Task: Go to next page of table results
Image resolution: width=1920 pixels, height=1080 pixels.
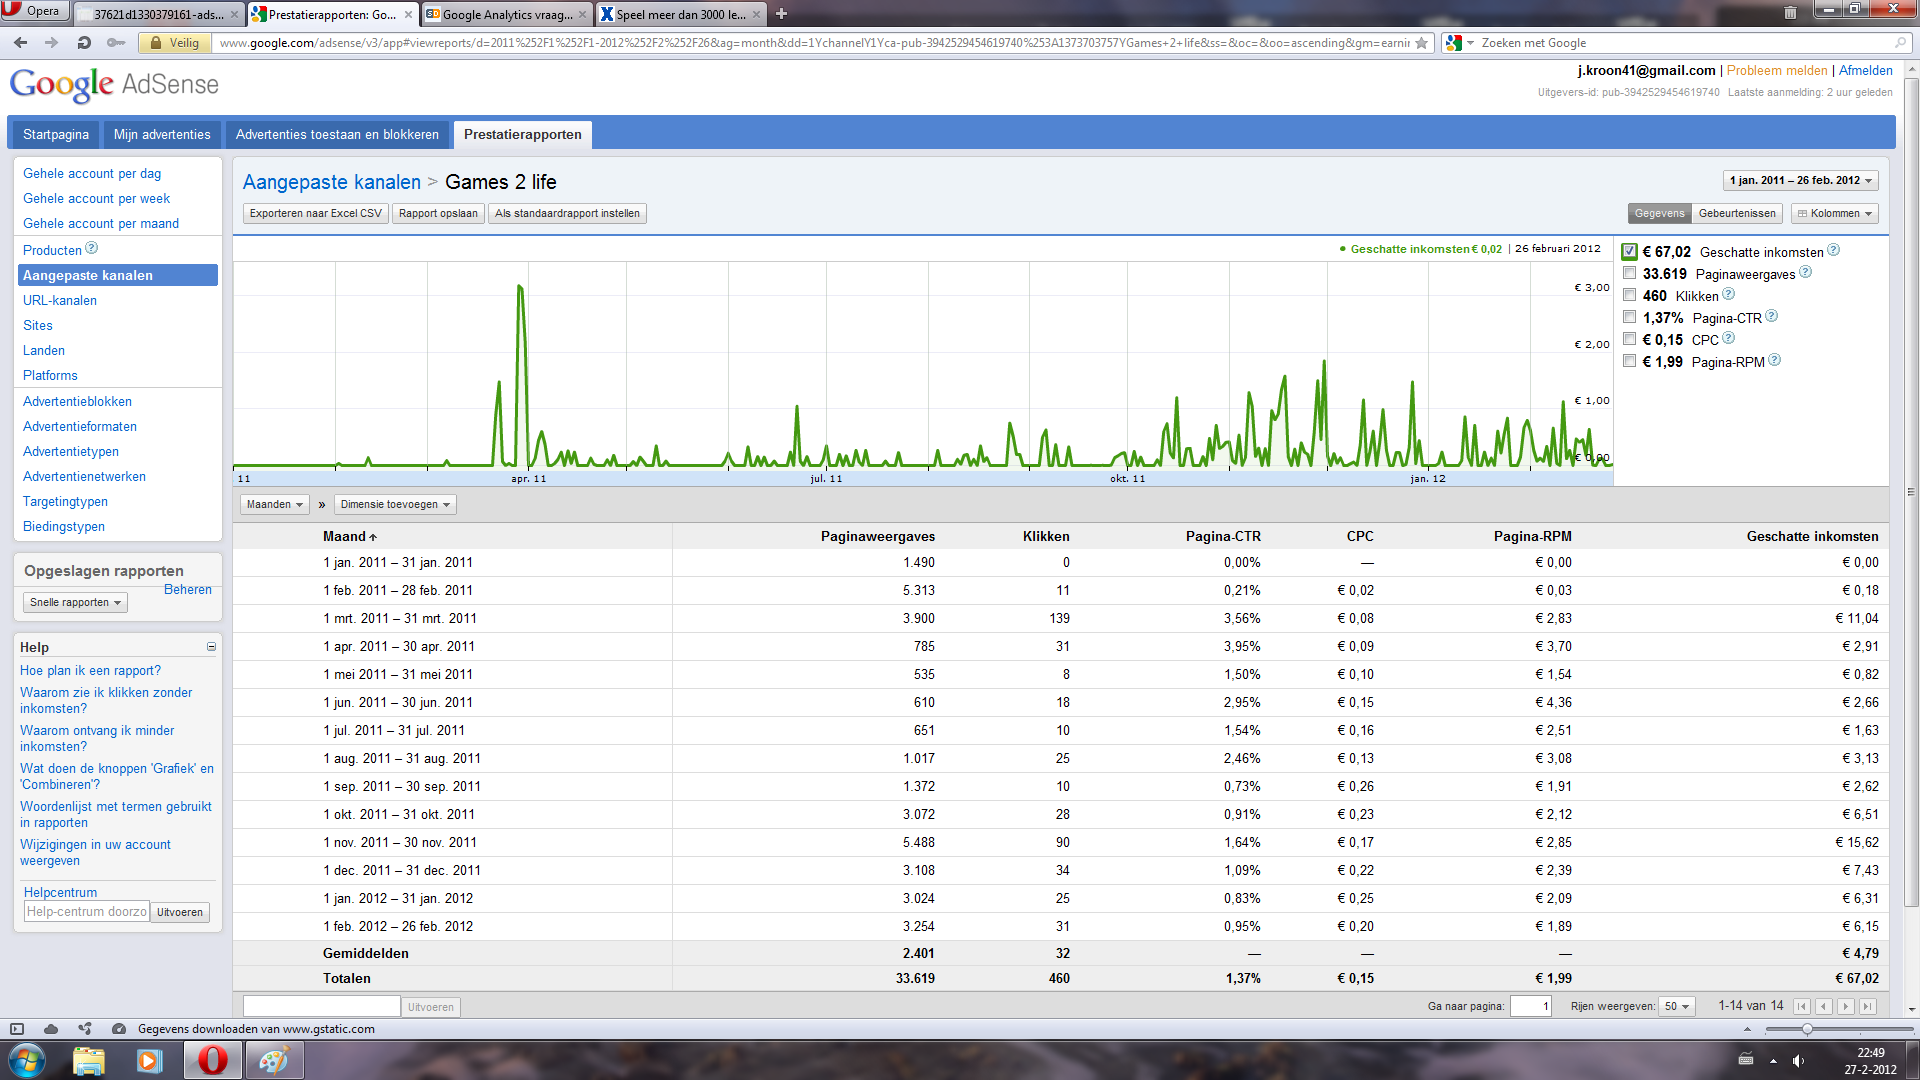Action: (1846, 1007)
